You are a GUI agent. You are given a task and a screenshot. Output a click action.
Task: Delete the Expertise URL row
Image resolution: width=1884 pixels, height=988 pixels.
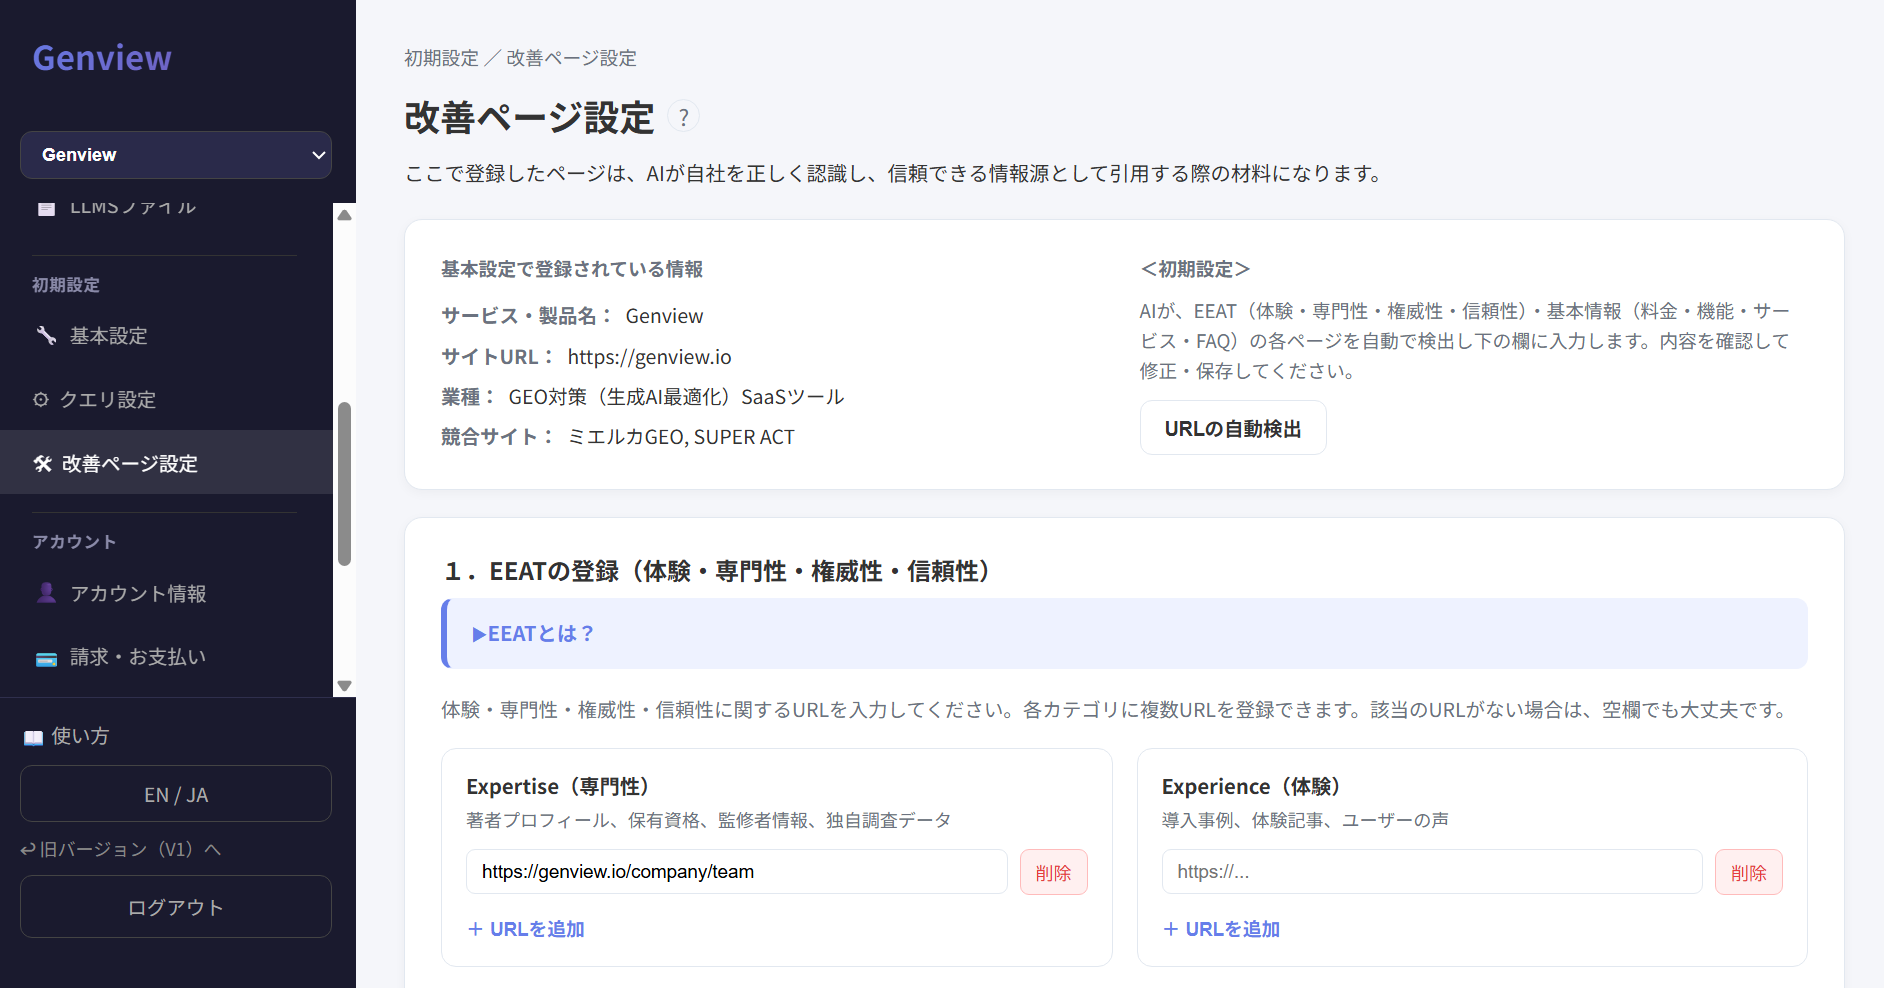pyautogui.click(x=1054, y=872)
